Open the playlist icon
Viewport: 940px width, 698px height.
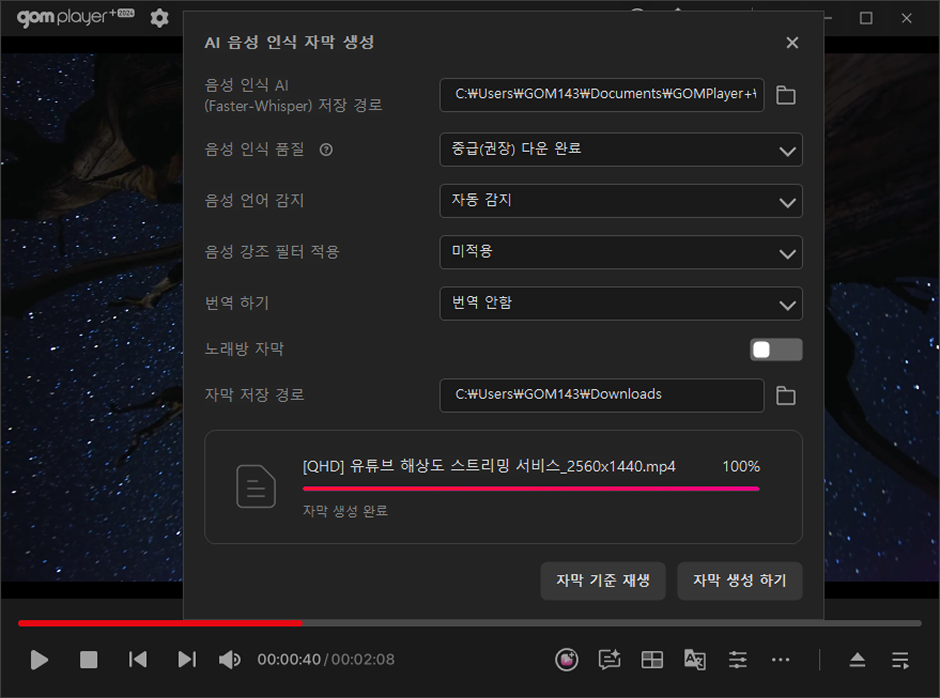[900, 659]
